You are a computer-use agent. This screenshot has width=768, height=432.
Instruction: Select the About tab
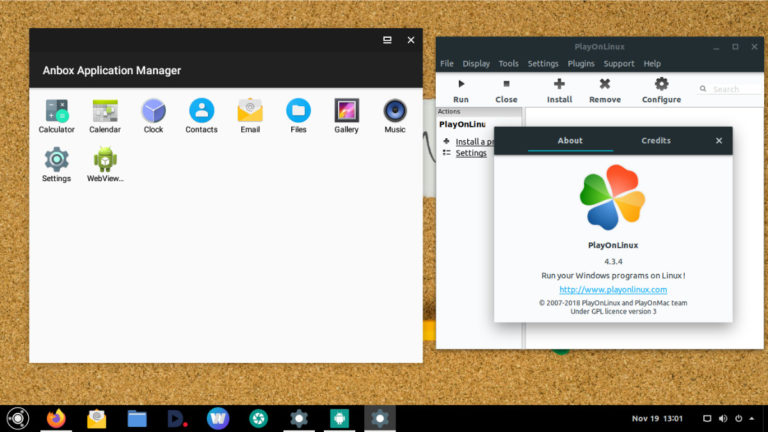click(570, 141)
